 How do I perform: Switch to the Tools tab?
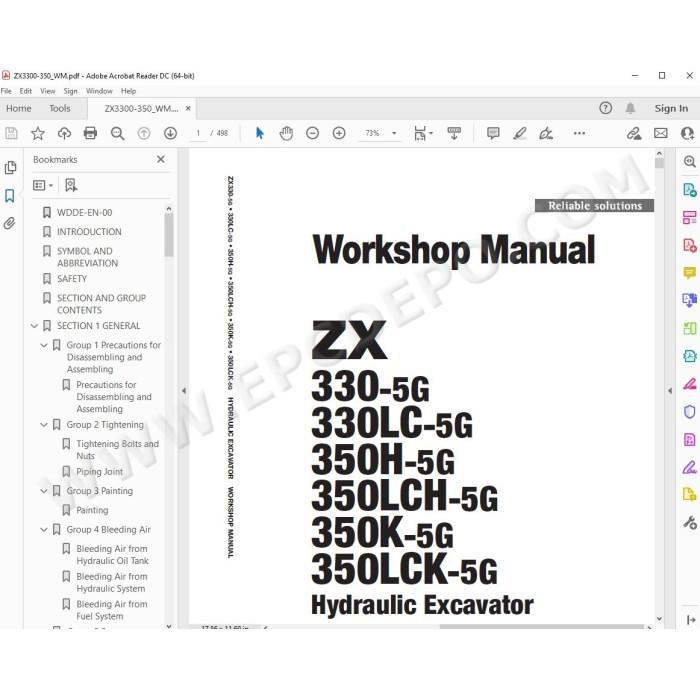tap(60, 108)
